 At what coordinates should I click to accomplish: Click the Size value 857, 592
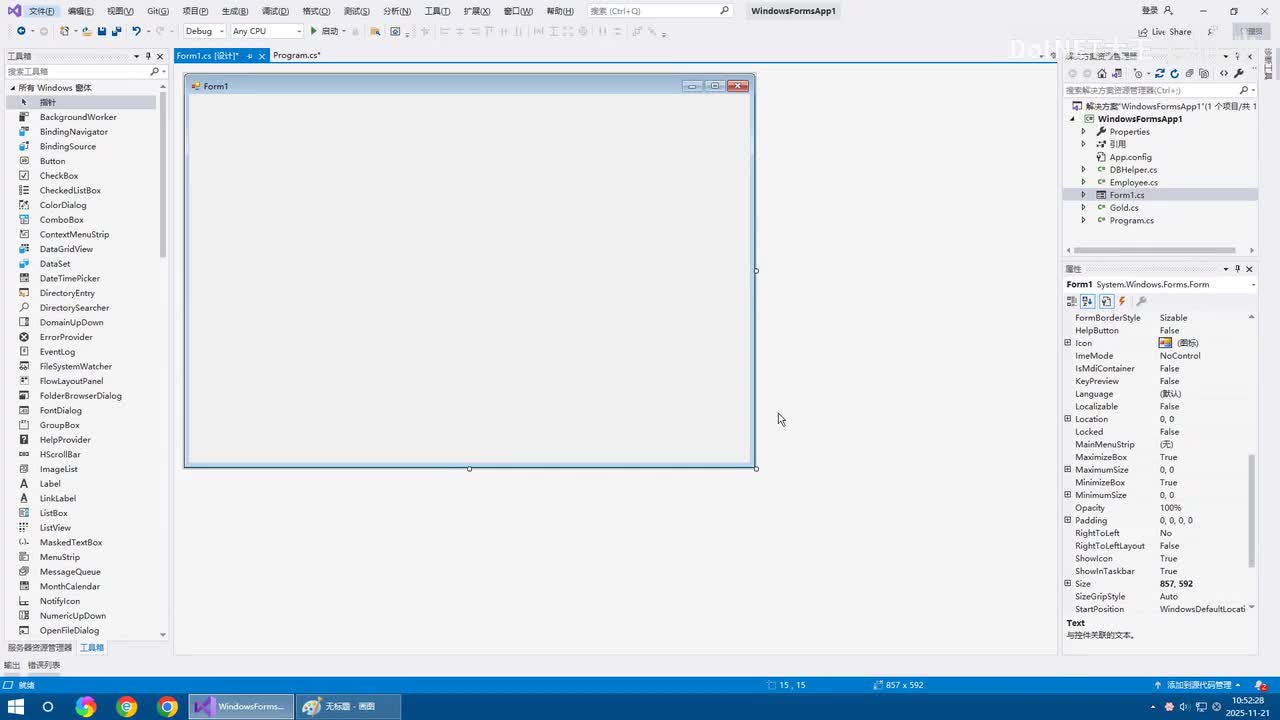coord(1176,584)
